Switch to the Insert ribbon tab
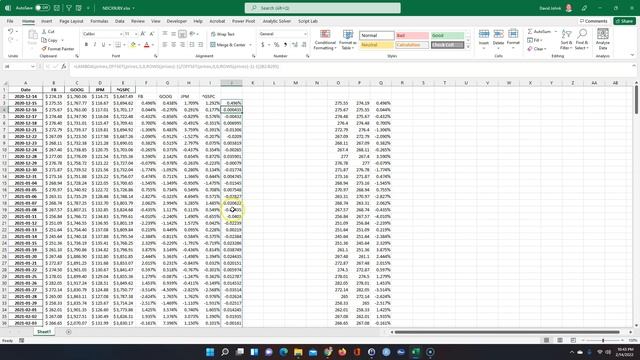This screenshot has height=360, width=640. pos(47,21)
